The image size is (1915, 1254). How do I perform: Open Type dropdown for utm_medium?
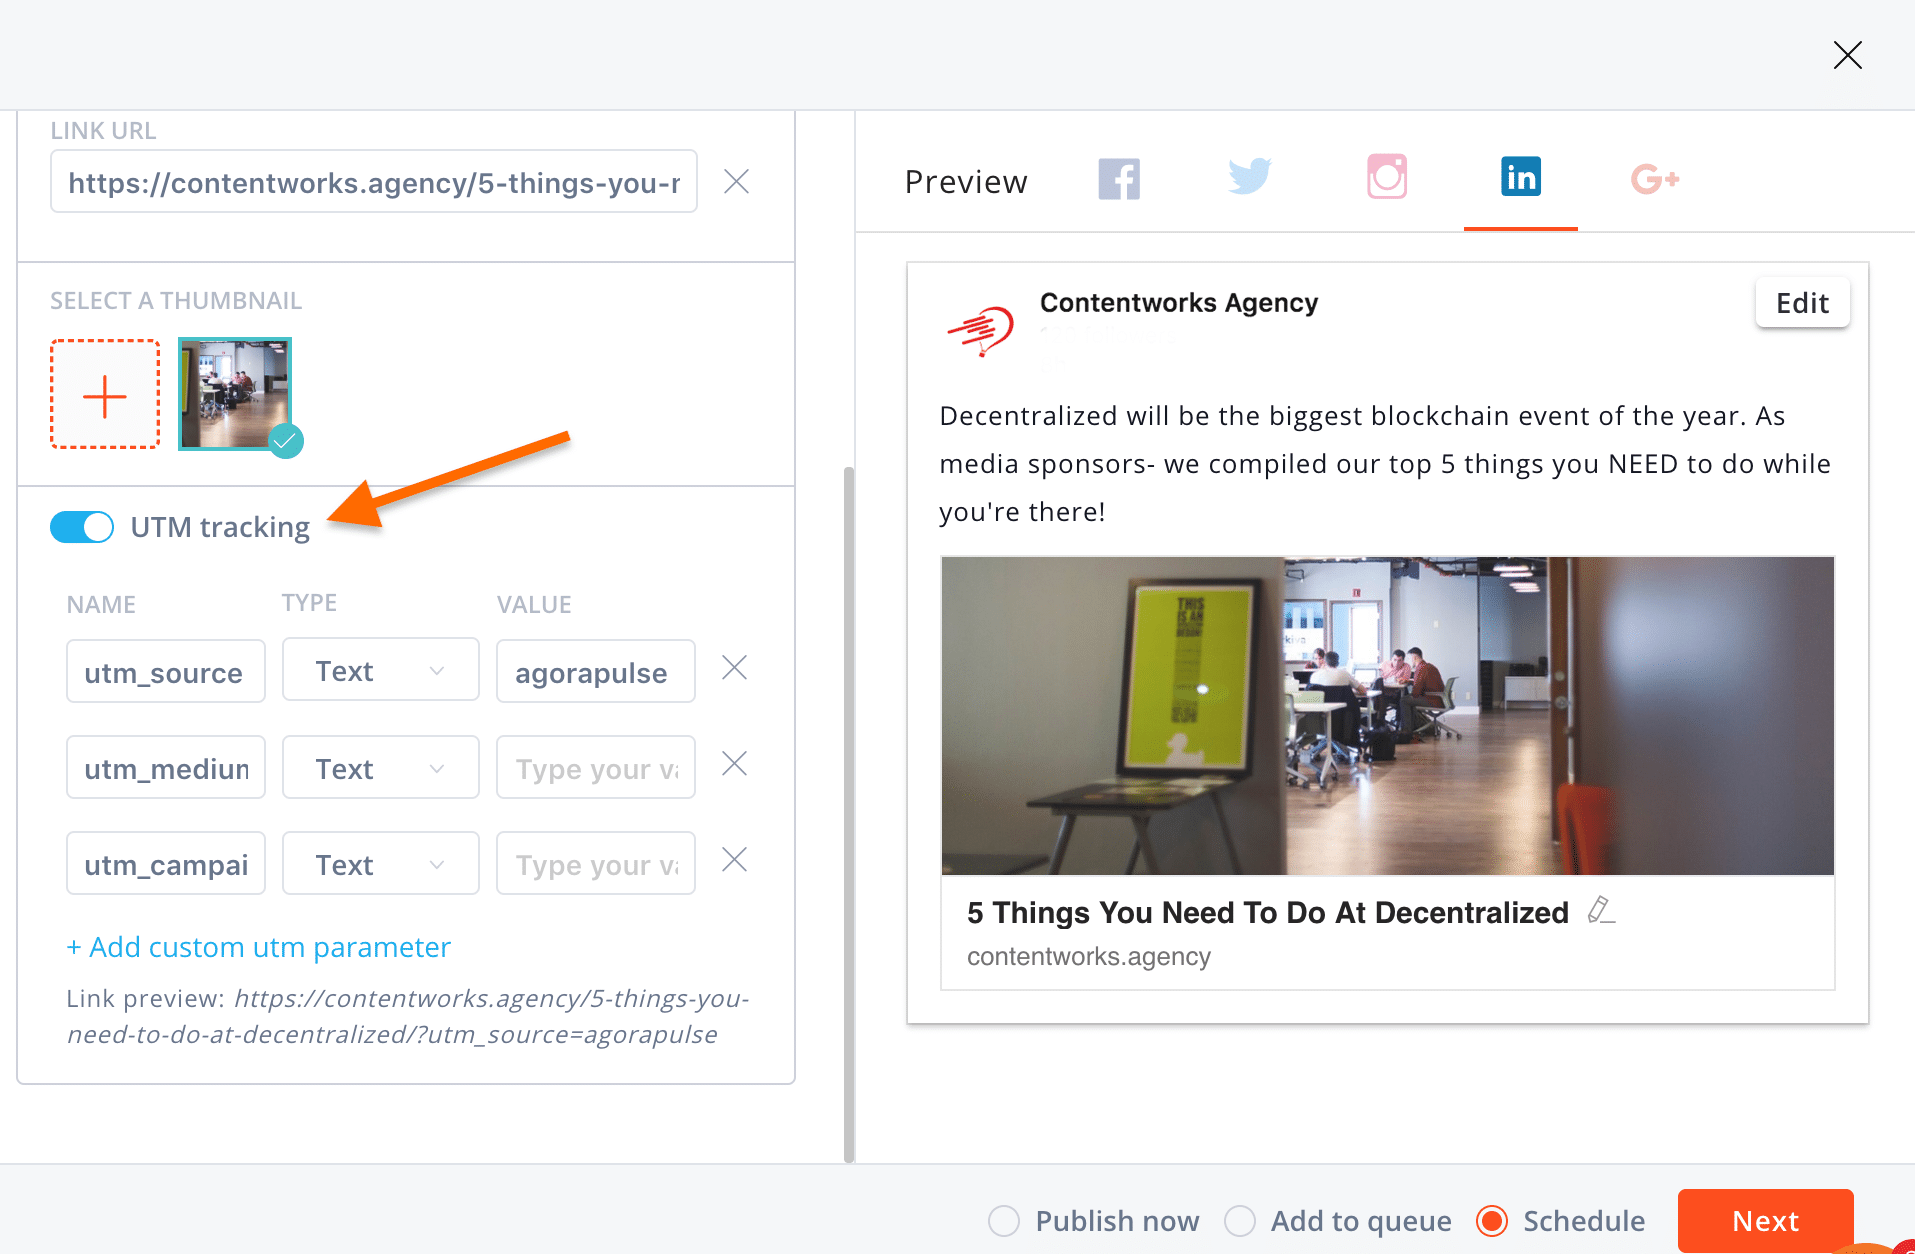click(381, 767)
